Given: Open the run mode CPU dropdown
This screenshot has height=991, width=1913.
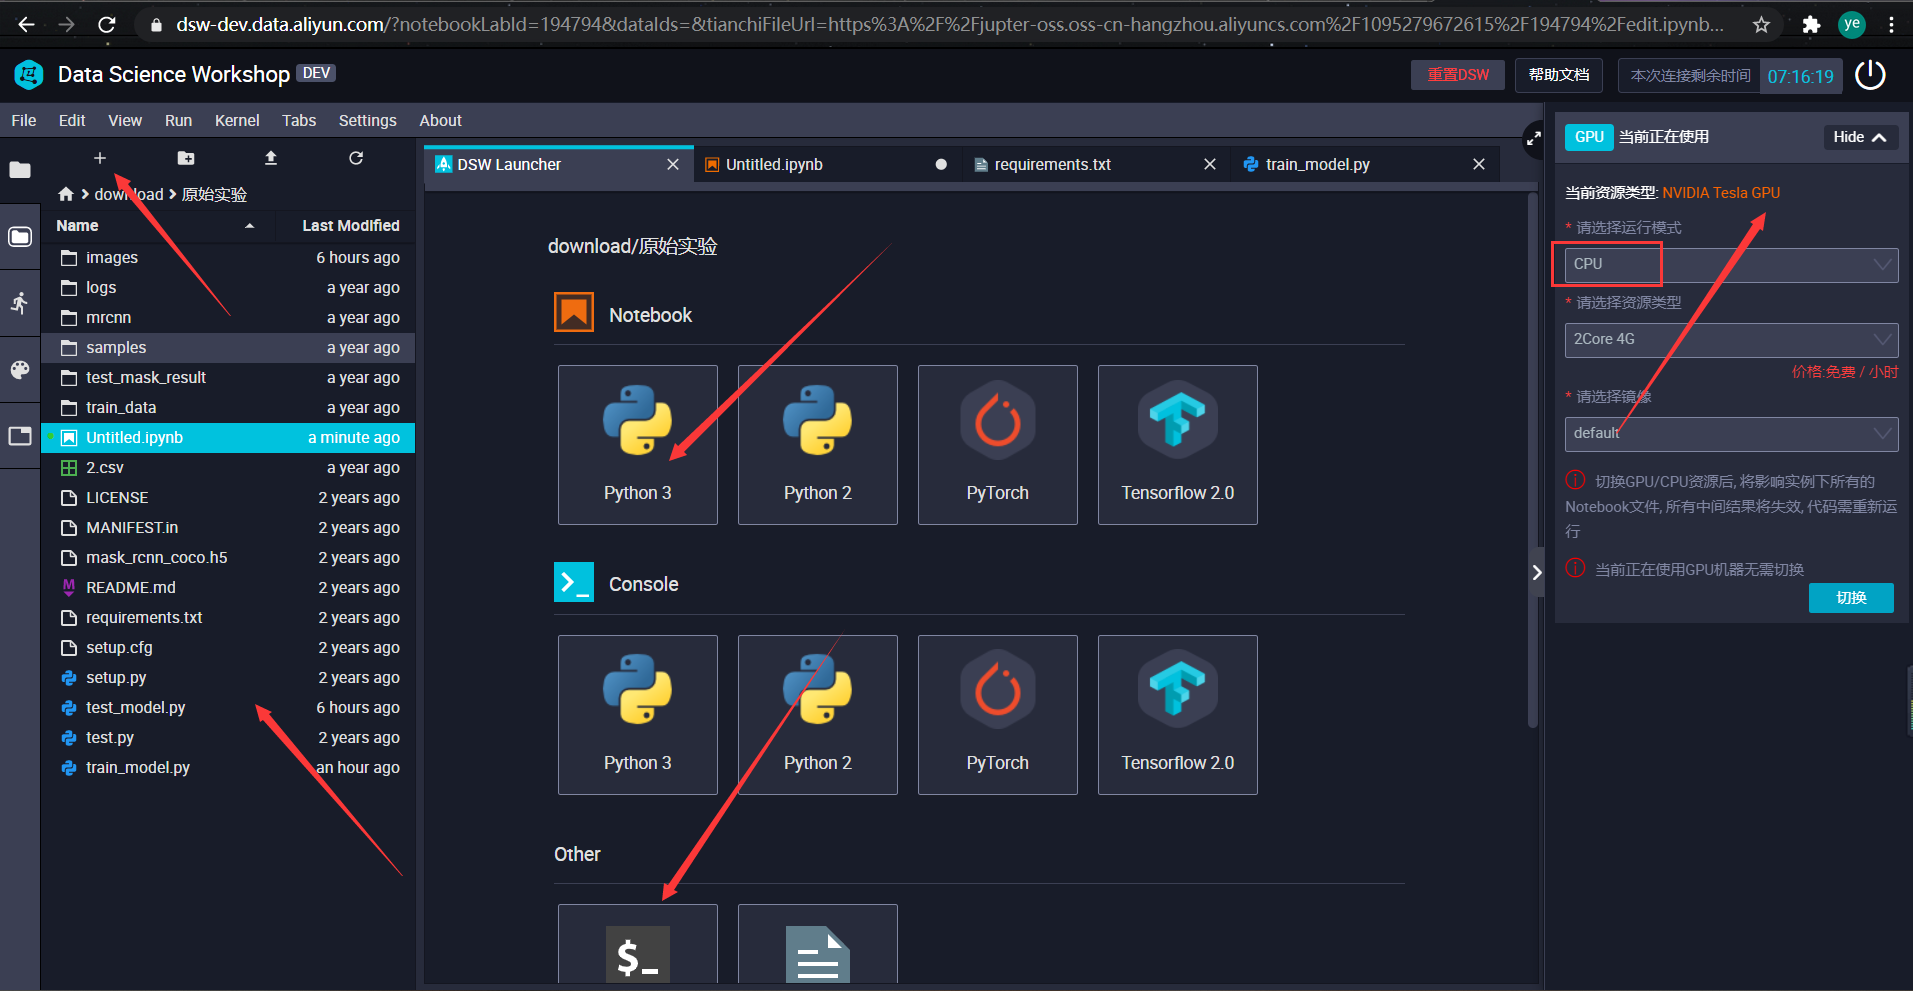Looking at the screenshot, I should tap(1731, 265).
